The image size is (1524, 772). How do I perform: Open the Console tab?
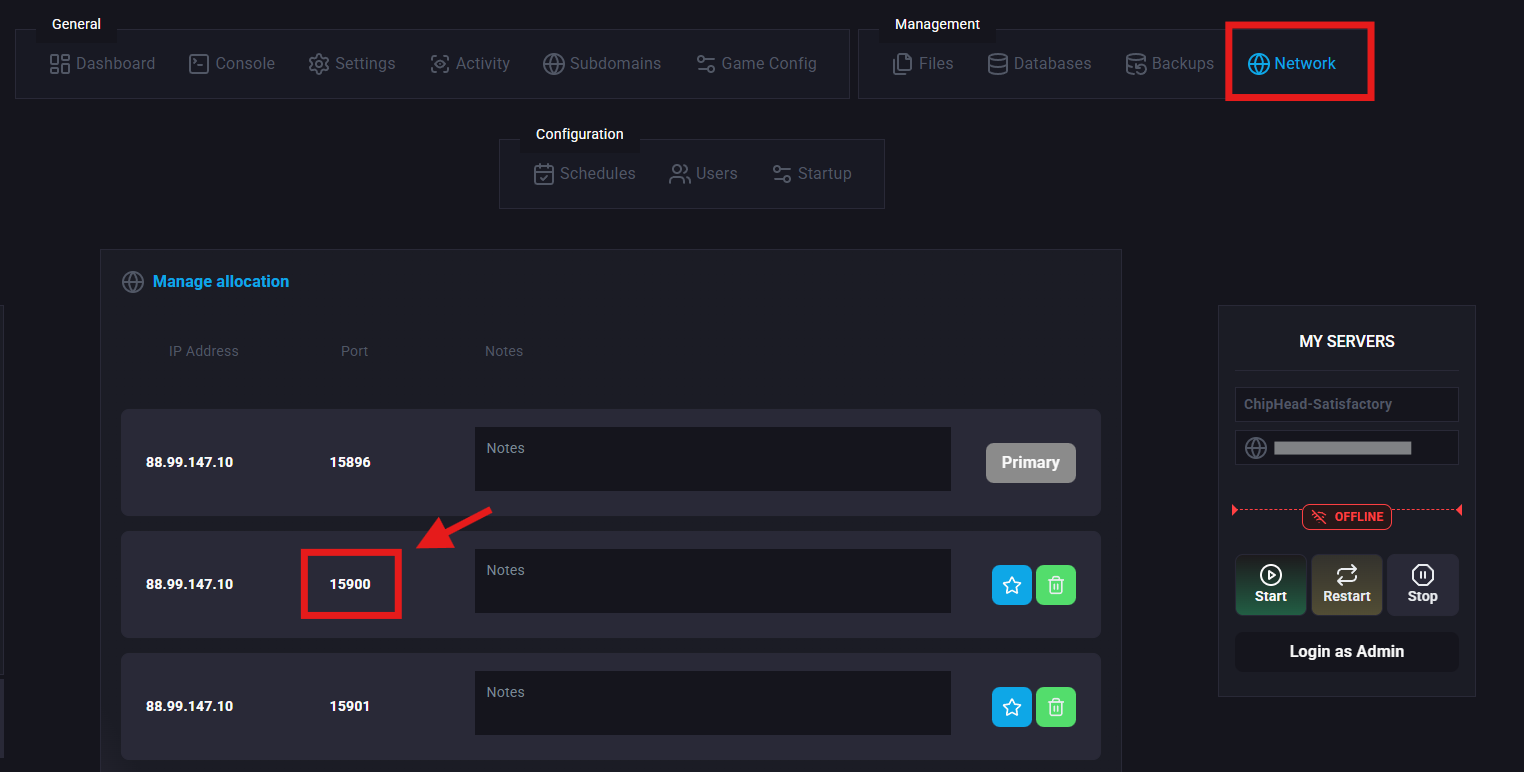coord(232,64)
